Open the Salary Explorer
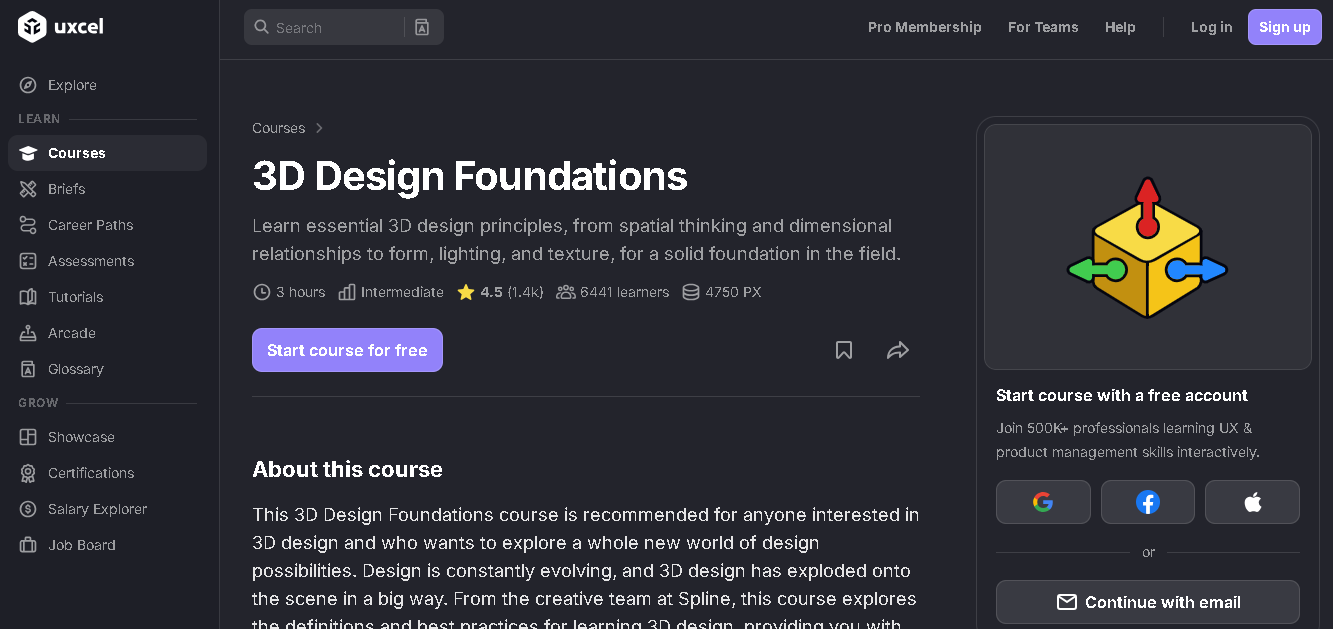The width and height of the screenshot is (1333, 629). point(96,508)
